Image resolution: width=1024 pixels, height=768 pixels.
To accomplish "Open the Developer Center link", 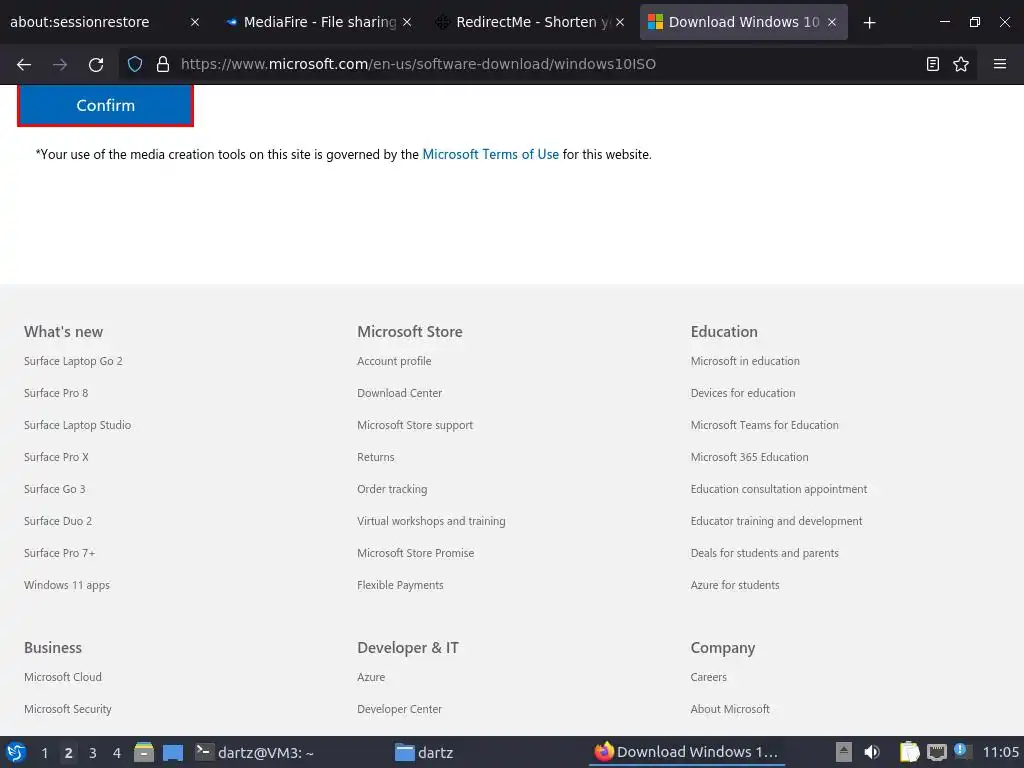I will (400, 709).
